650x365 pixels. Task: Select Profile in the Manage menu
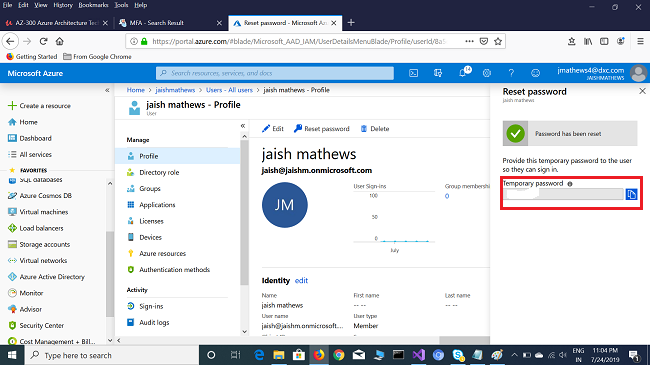click(177, 156)
